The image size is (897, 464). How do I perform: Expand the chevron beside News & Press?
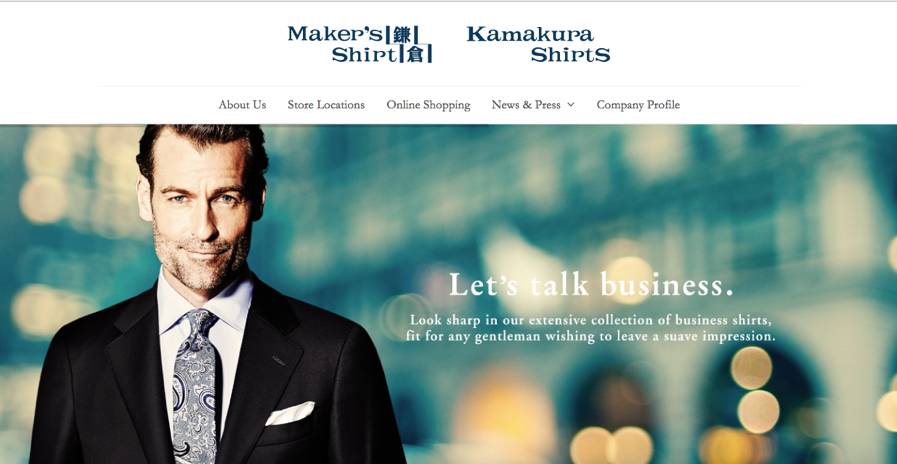click(x=570, y=105)
